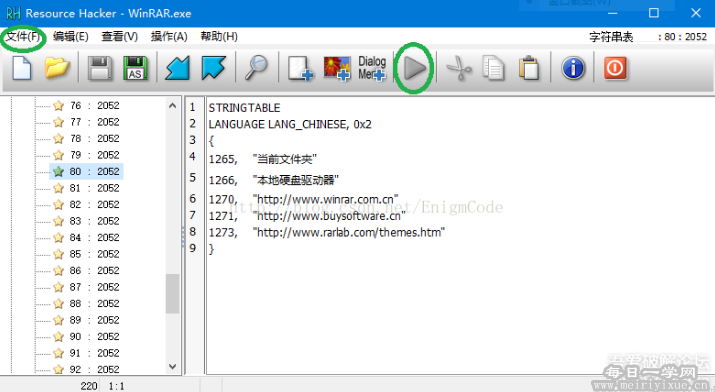715x392 pixels.
Task: Open the 帮助(H) menu
Action: 219,36
